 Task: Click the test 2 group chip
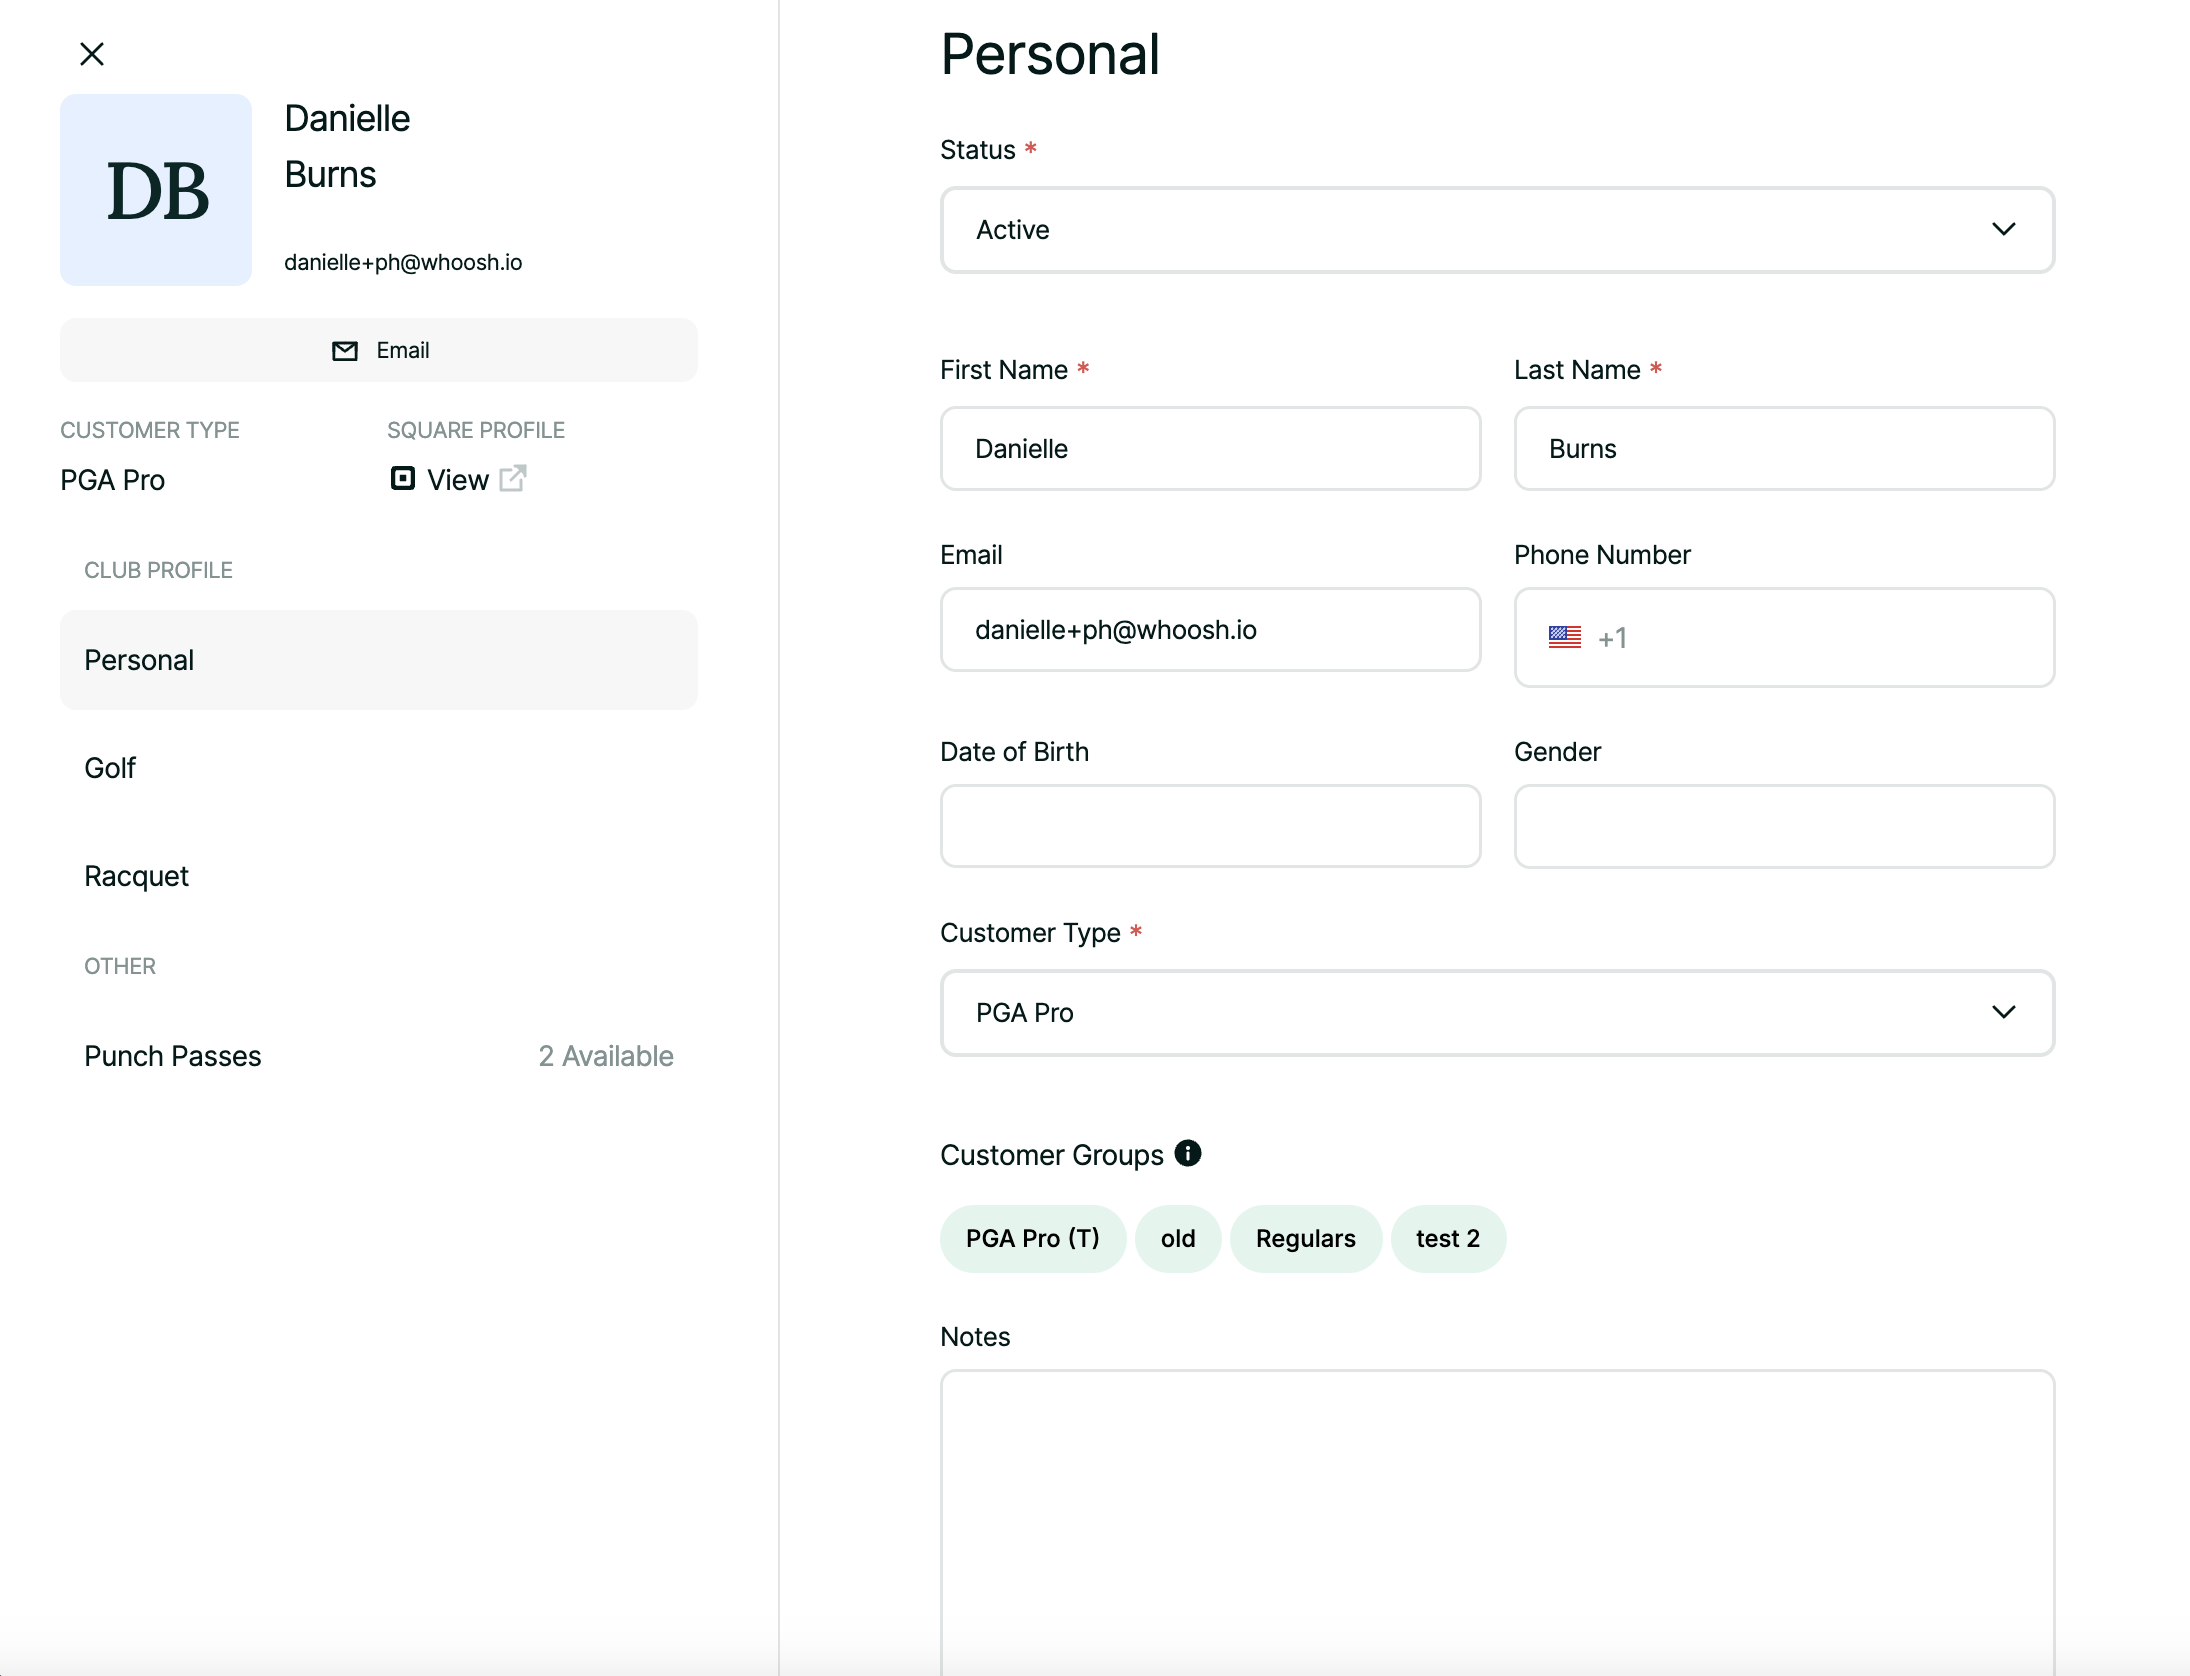click(x=1448, y=1239)
